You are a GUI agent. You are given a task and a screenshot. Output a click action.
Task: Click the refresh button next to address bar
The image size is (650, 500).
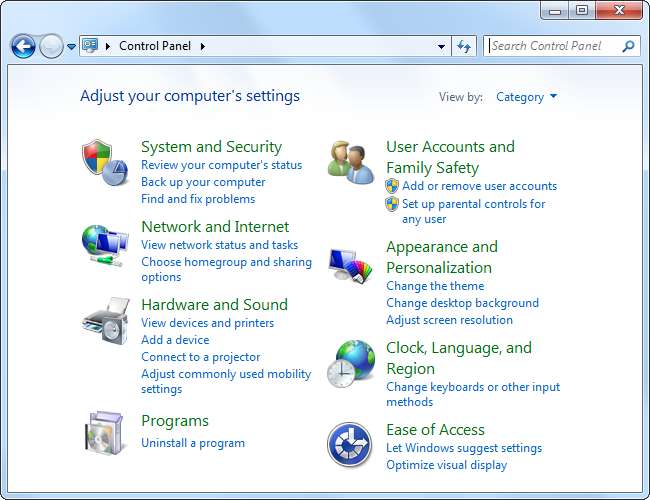463,46
